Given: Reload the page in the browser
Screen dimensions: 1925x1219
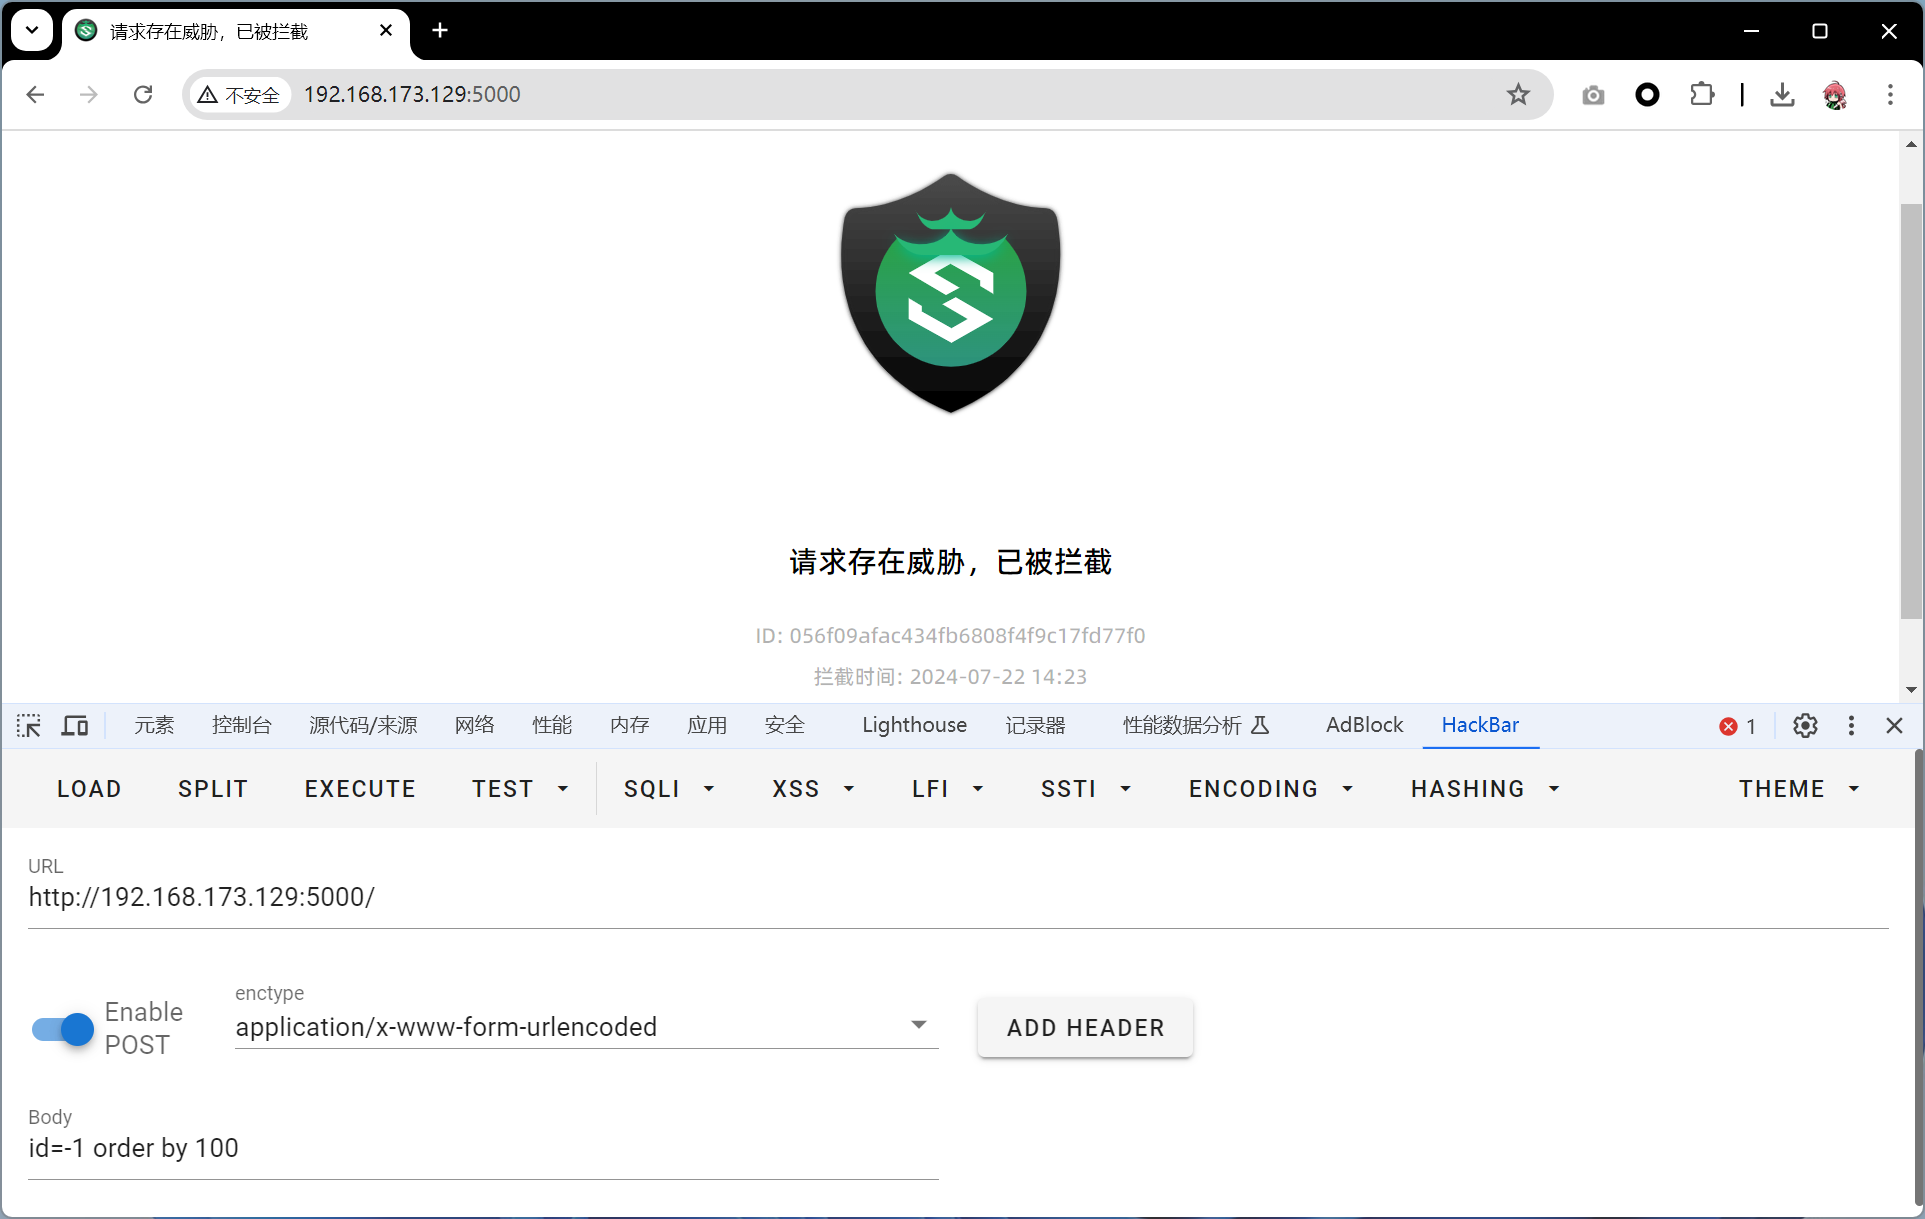Looking at the screenshot, I should pos(143,95).
